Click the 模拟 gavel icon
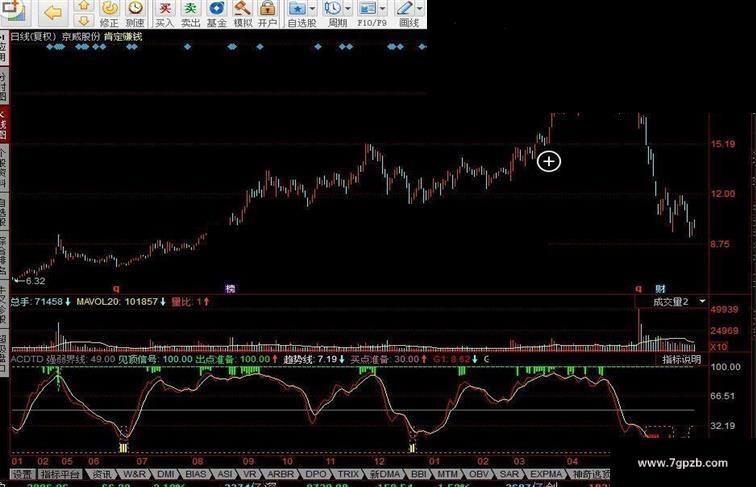 point(242,9)
